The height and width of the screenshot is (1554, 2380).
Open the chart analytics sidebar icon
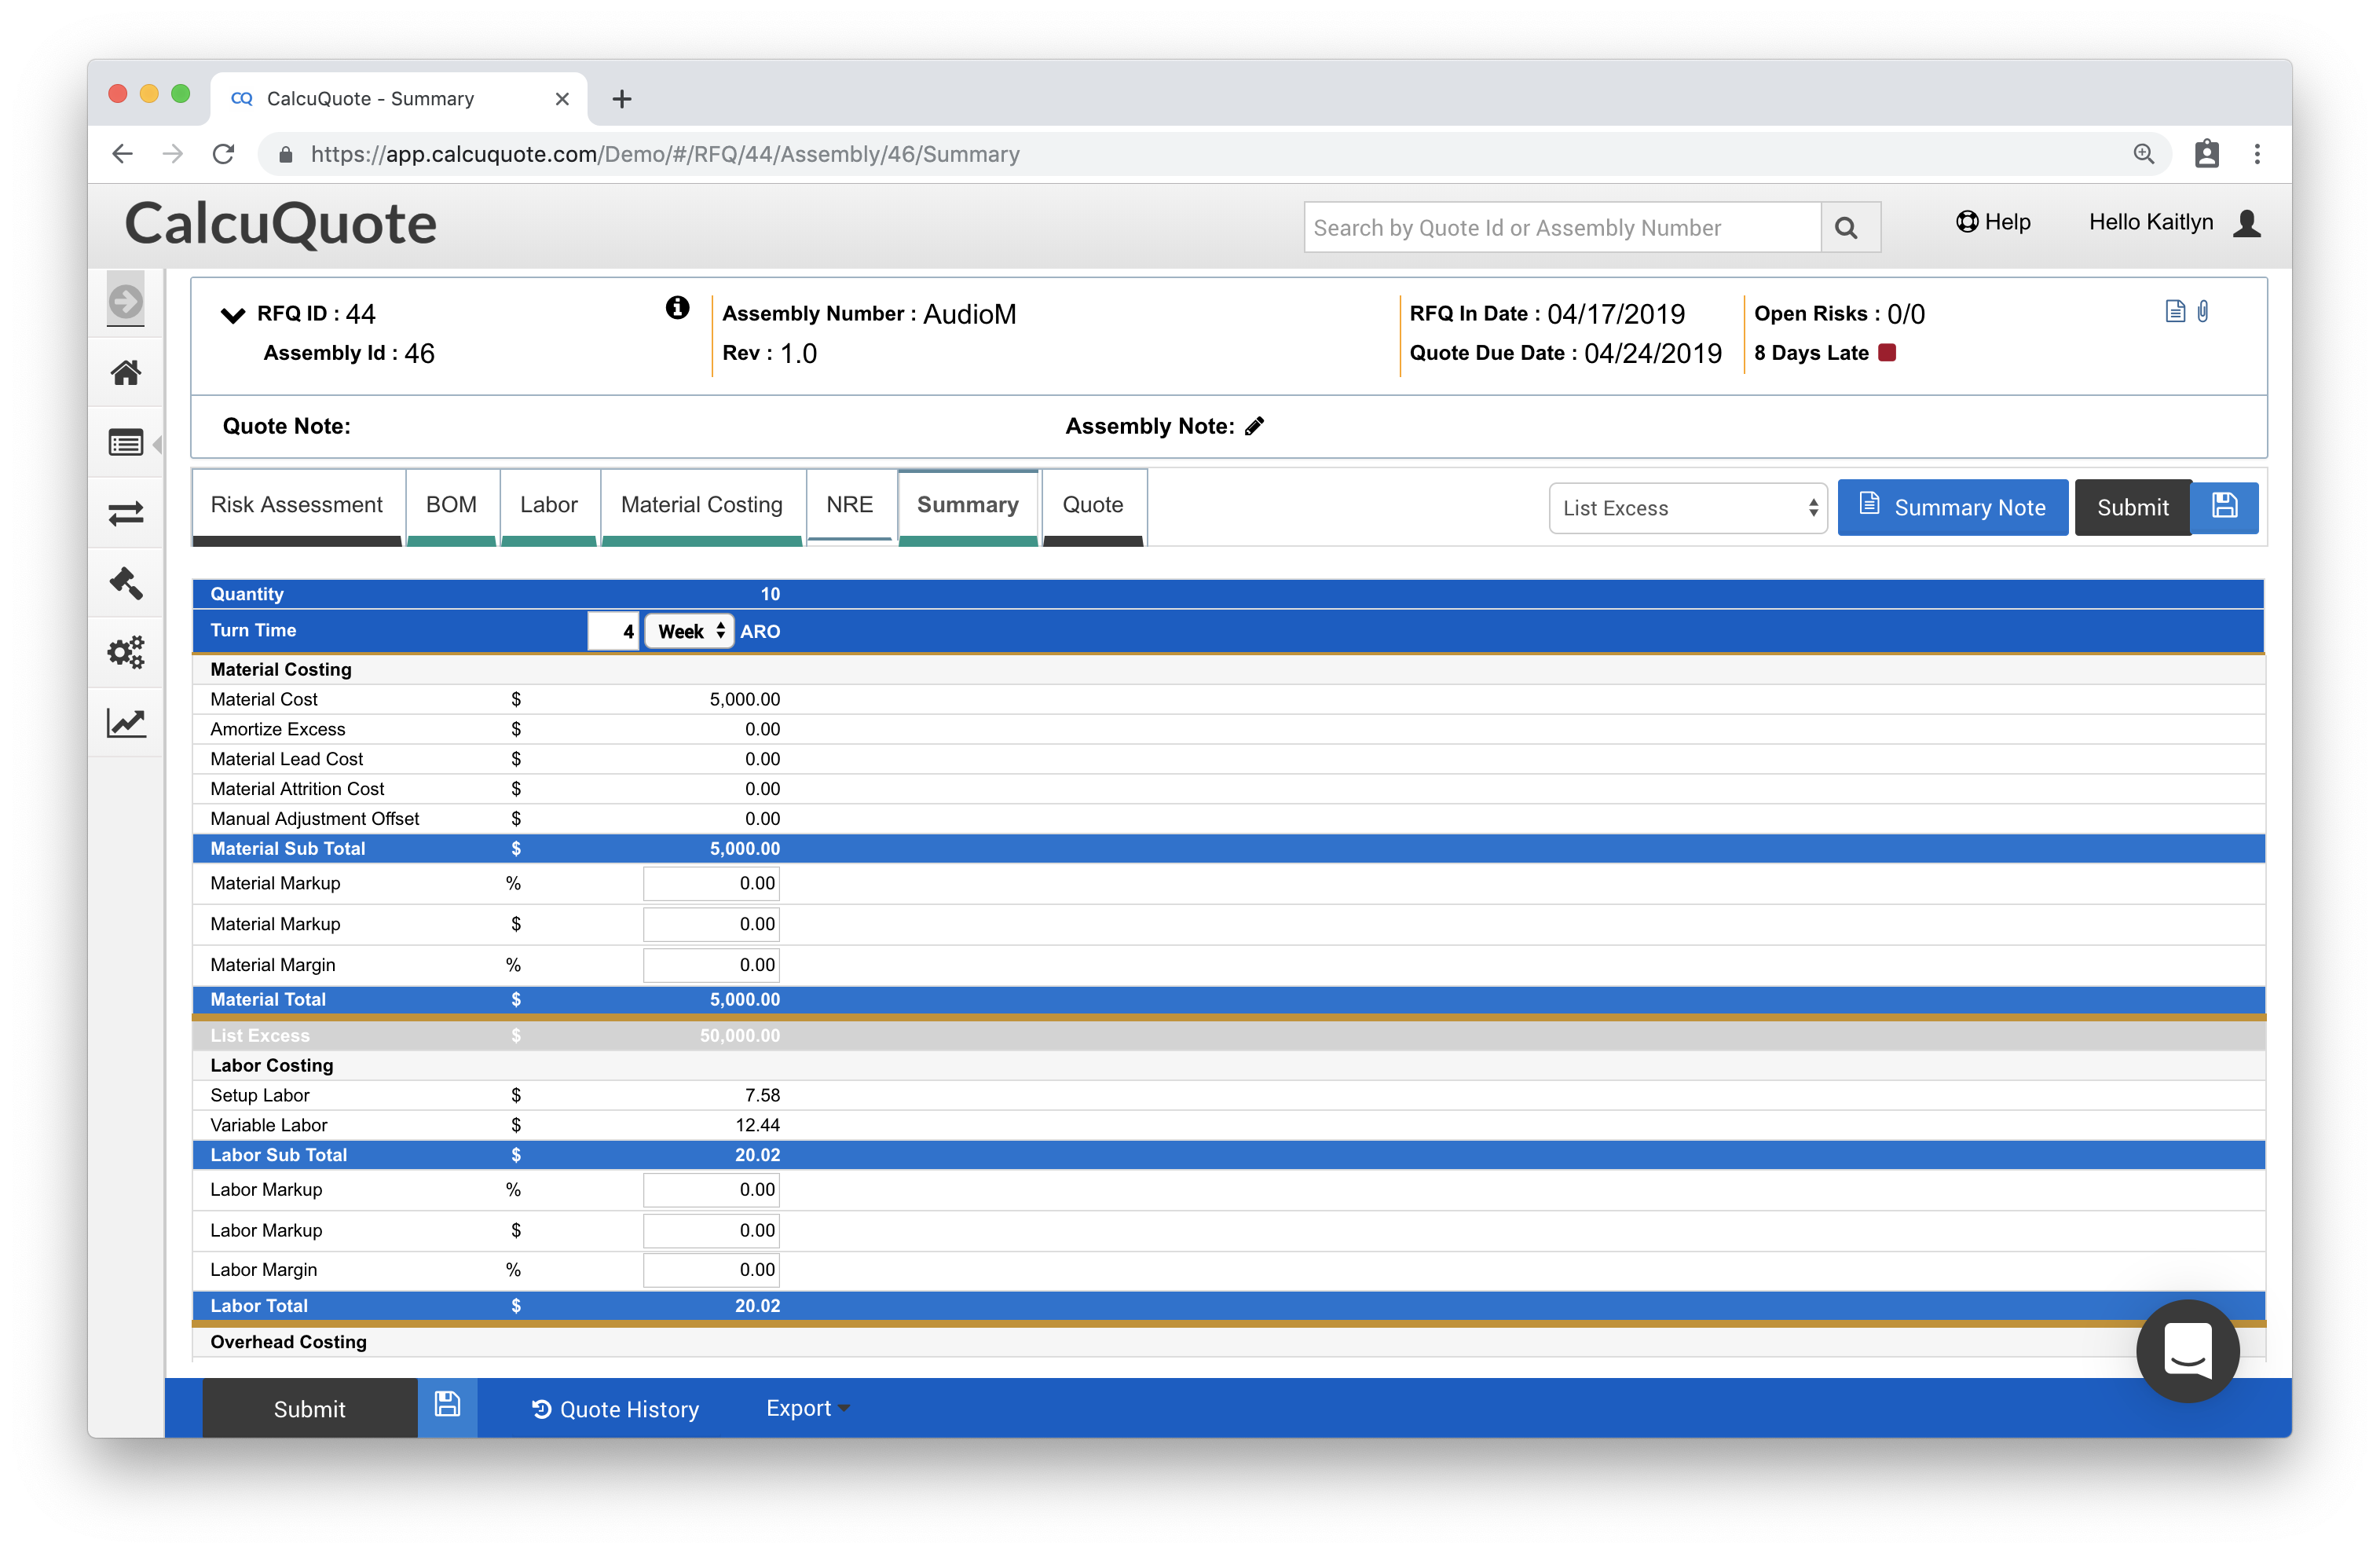click(126, 722)
